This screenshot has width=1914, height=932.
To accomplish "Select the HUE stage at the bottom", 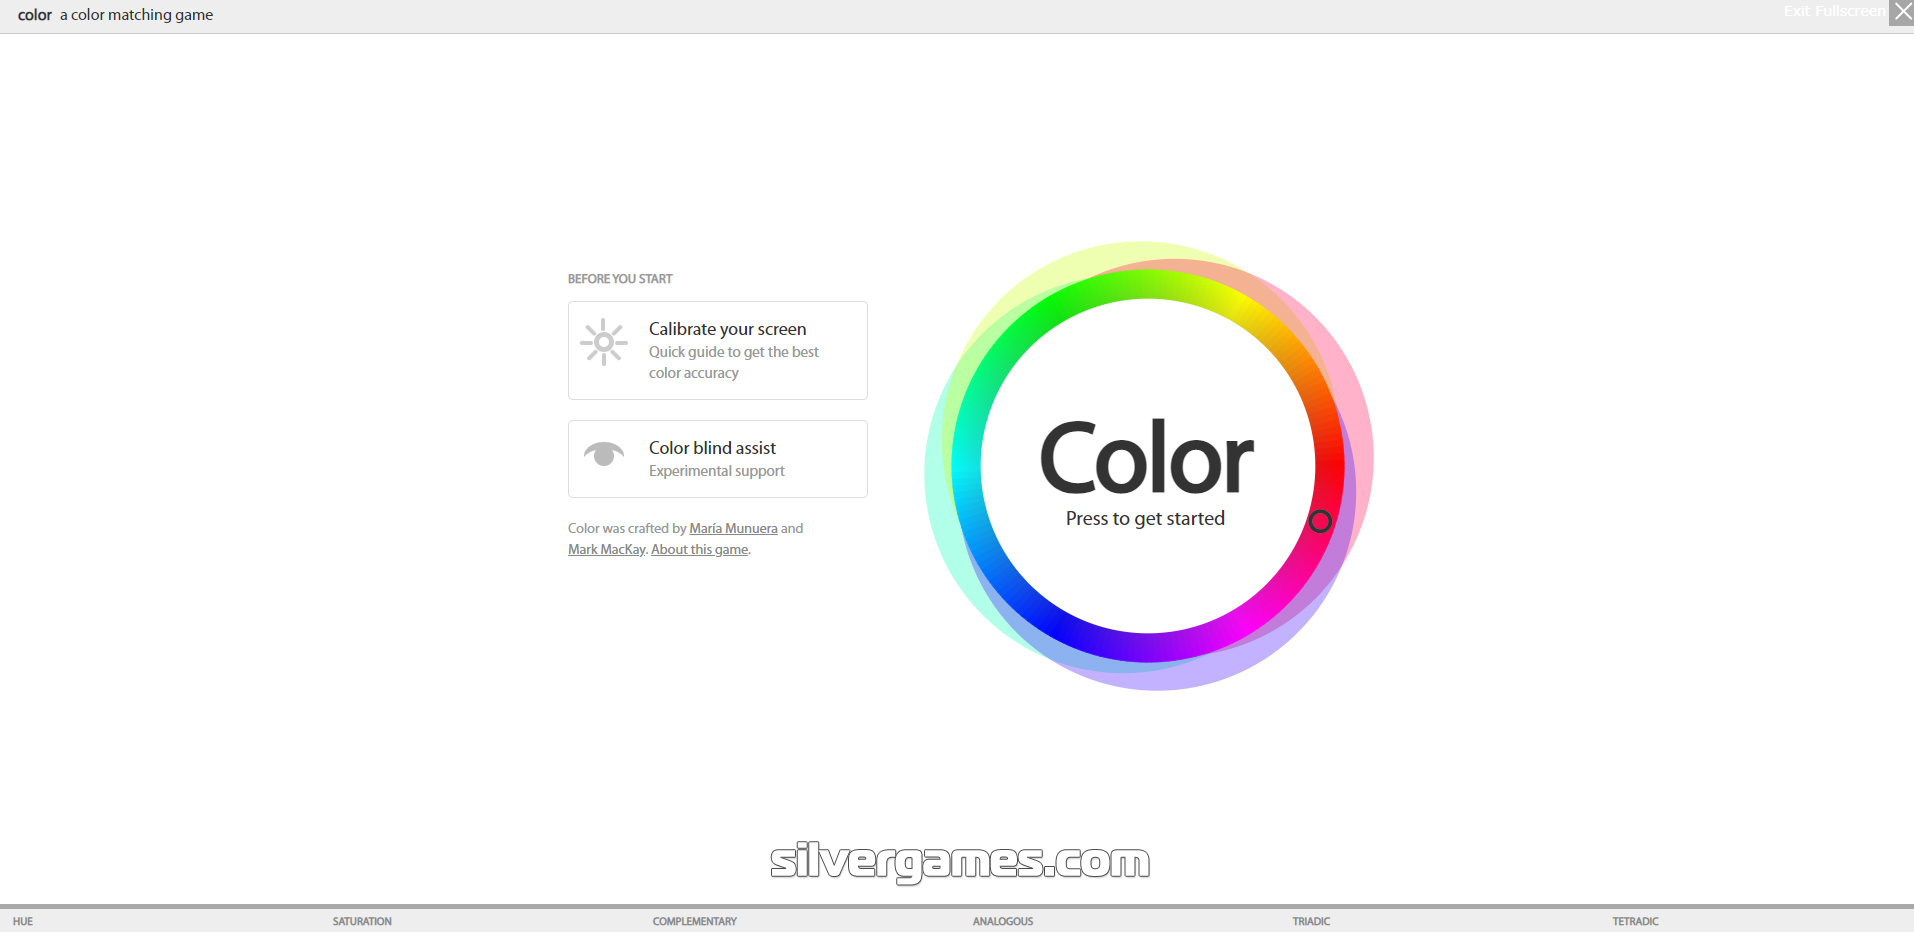I will 23,921.
